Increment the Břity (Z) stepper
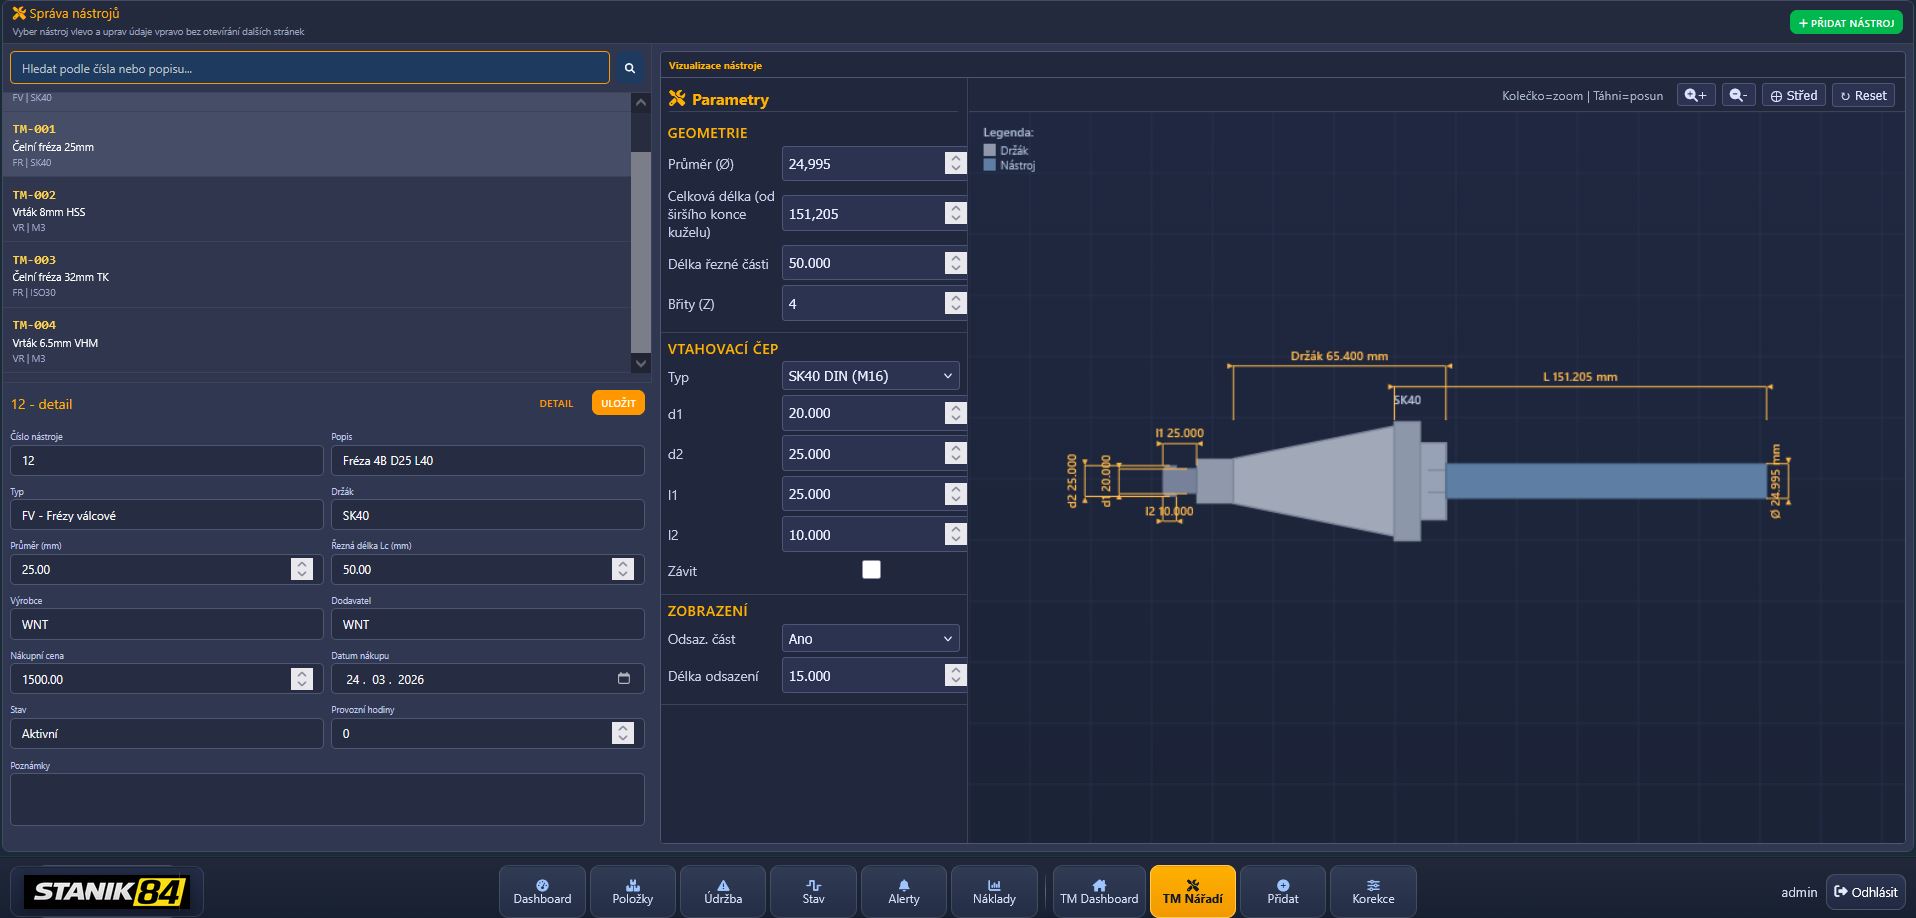The image size is (1916, 918). (955, 298)
